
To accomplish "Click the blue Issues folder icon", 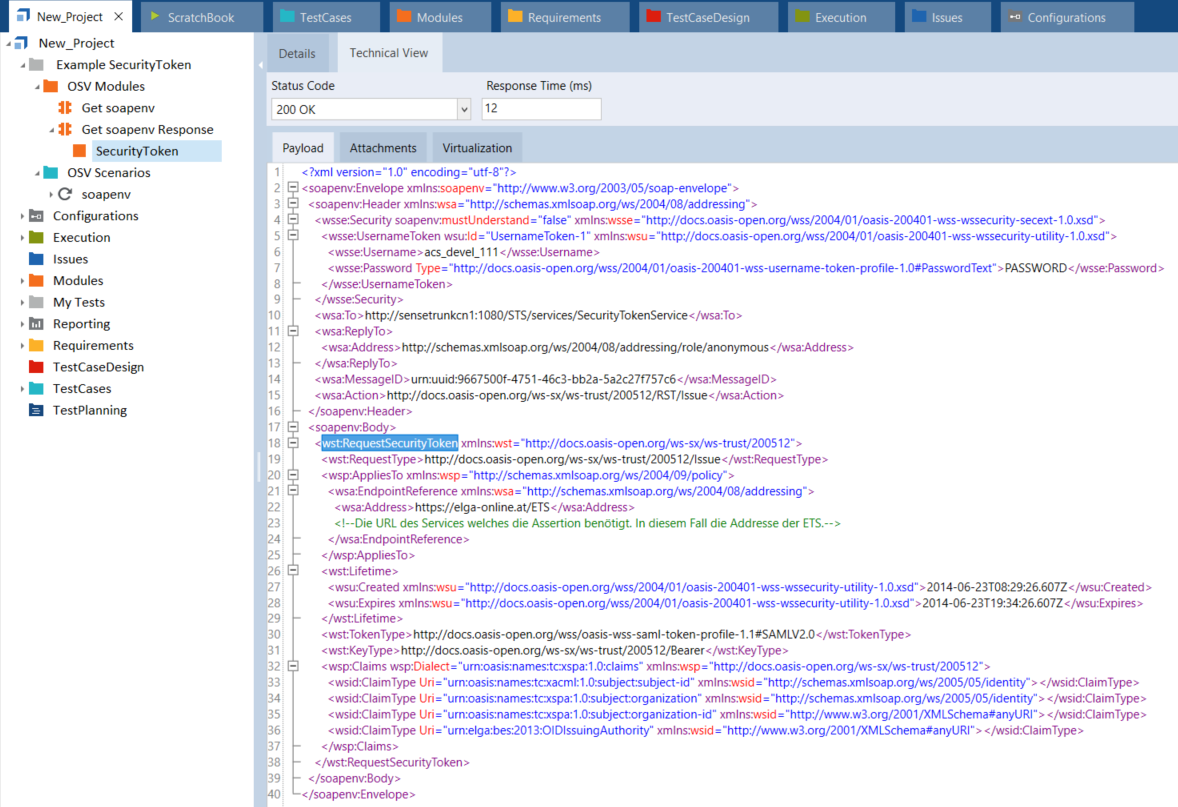I will click(36, 259).
